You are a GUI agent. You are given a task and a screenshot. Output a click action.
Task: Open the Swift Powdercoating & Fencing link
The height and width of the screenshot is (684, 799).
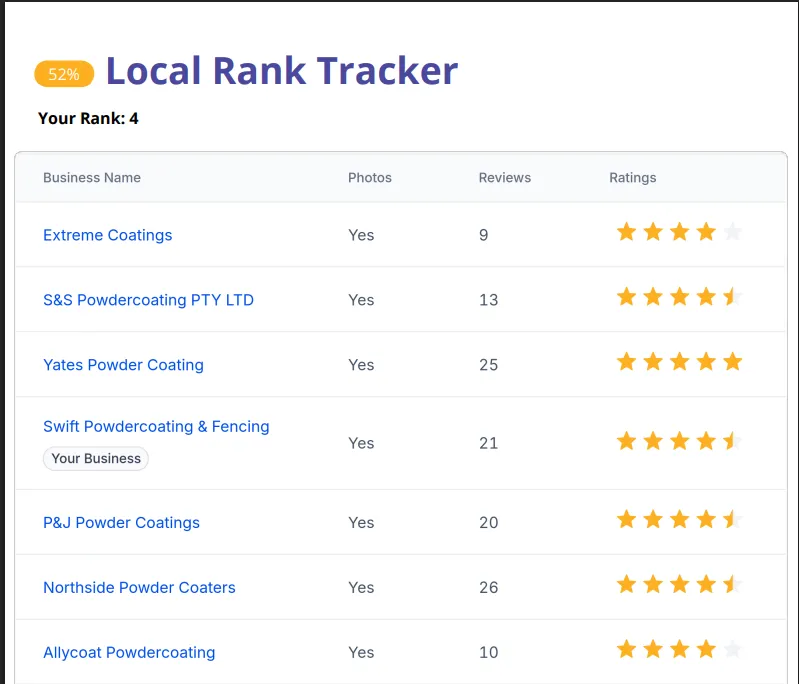[156, 427]
